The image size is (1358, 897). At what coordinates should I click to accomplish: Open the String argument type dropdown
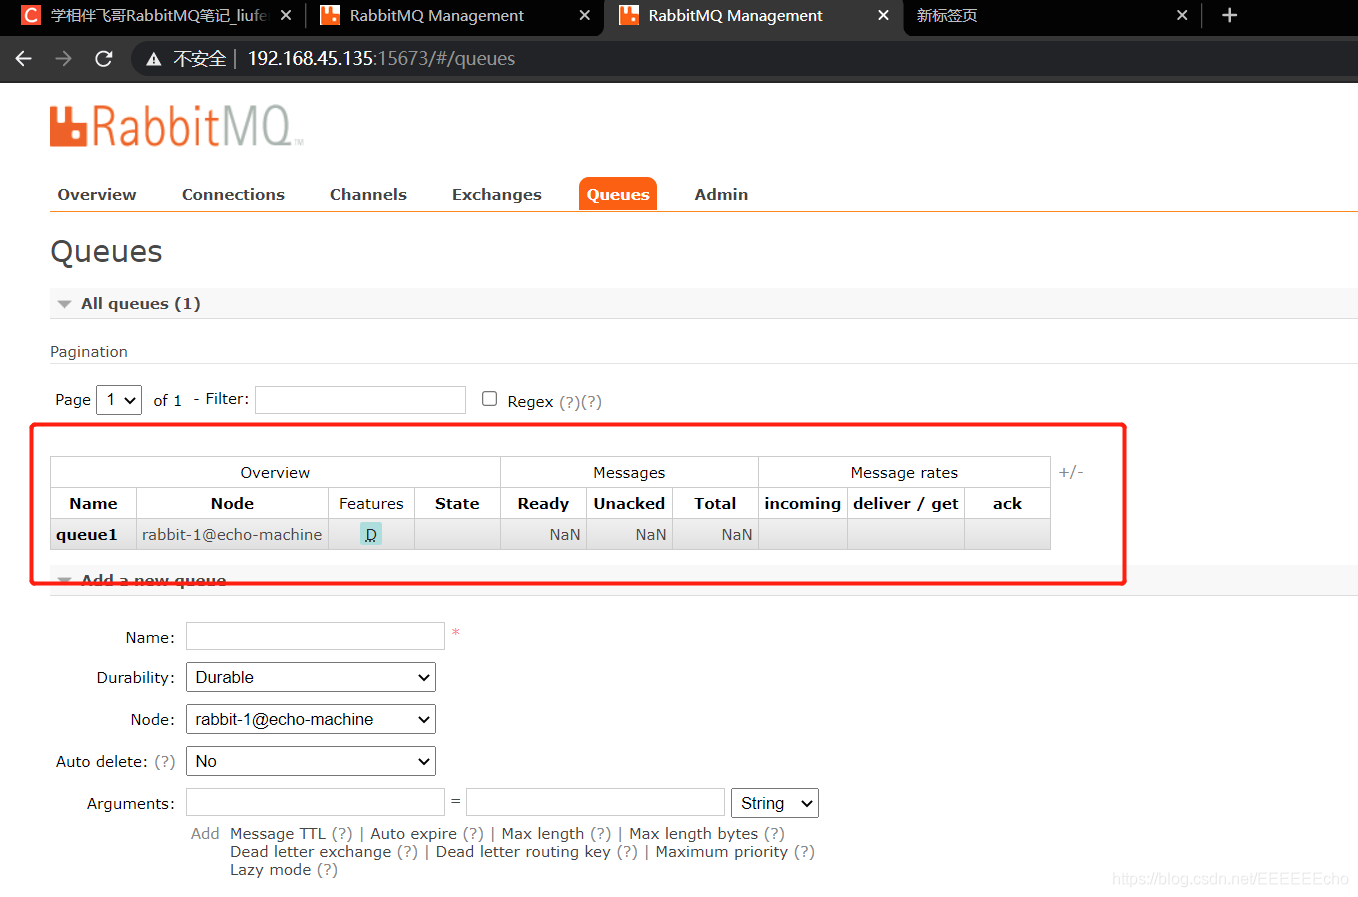point(775,803)
